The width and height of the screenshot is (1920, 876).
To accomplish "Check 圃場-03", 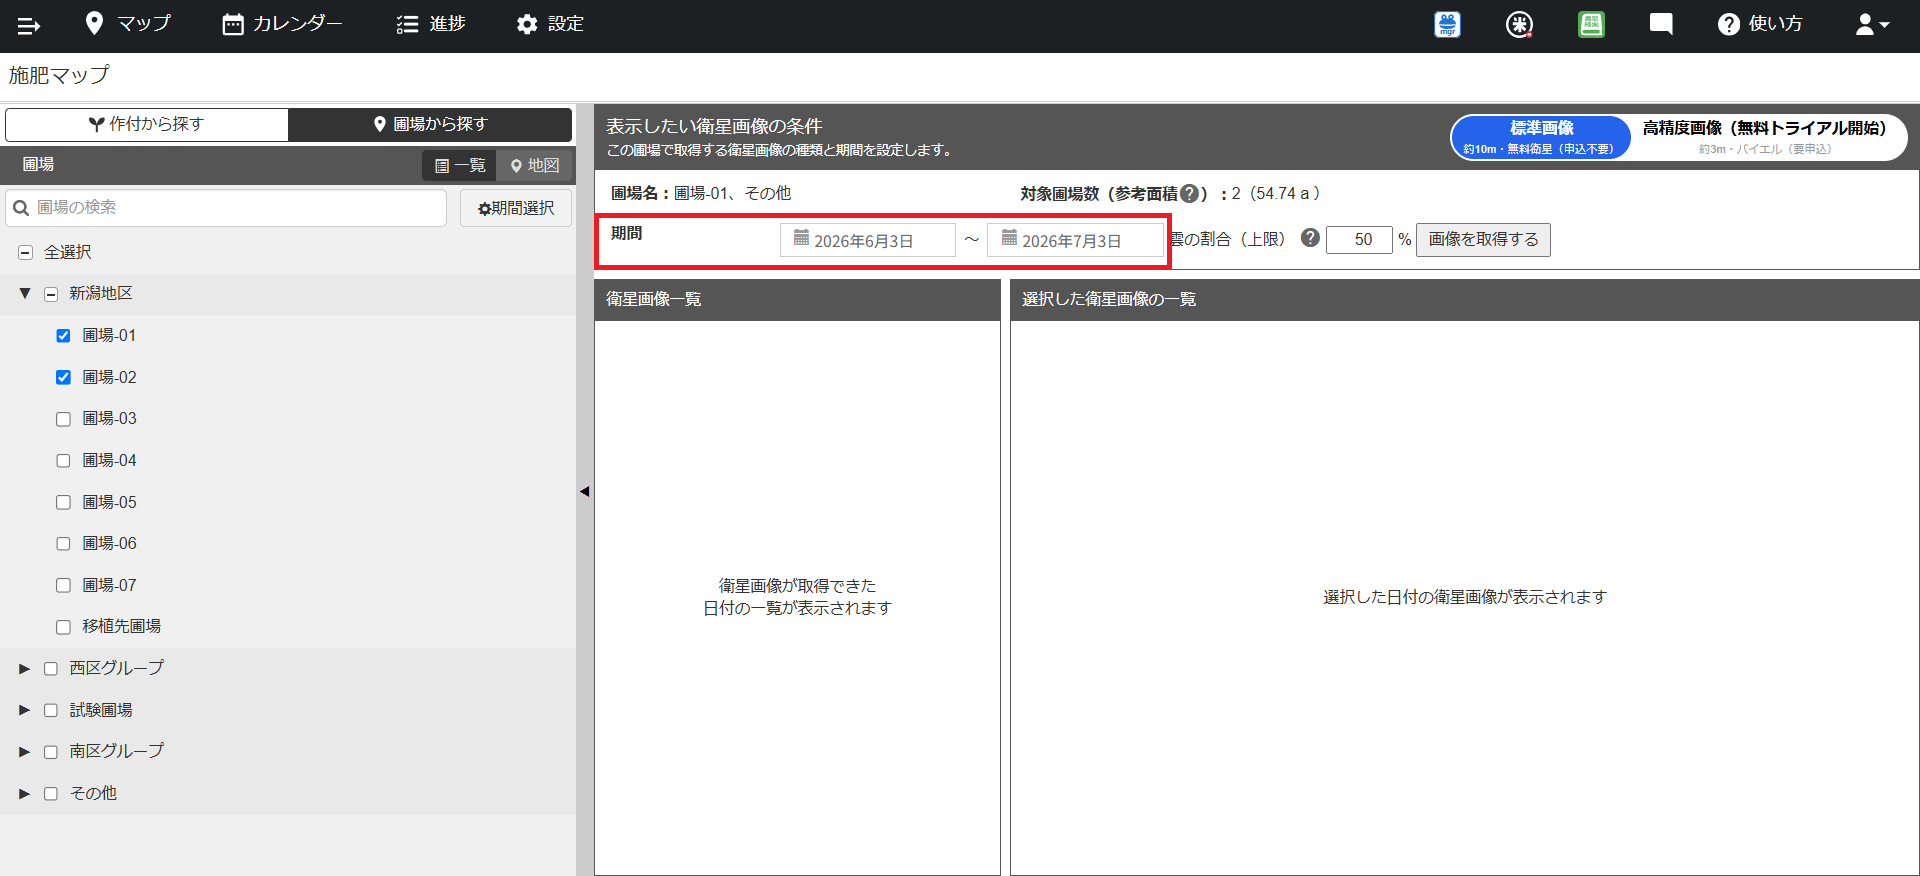I will pyautogui.click(x=63, y=419).
